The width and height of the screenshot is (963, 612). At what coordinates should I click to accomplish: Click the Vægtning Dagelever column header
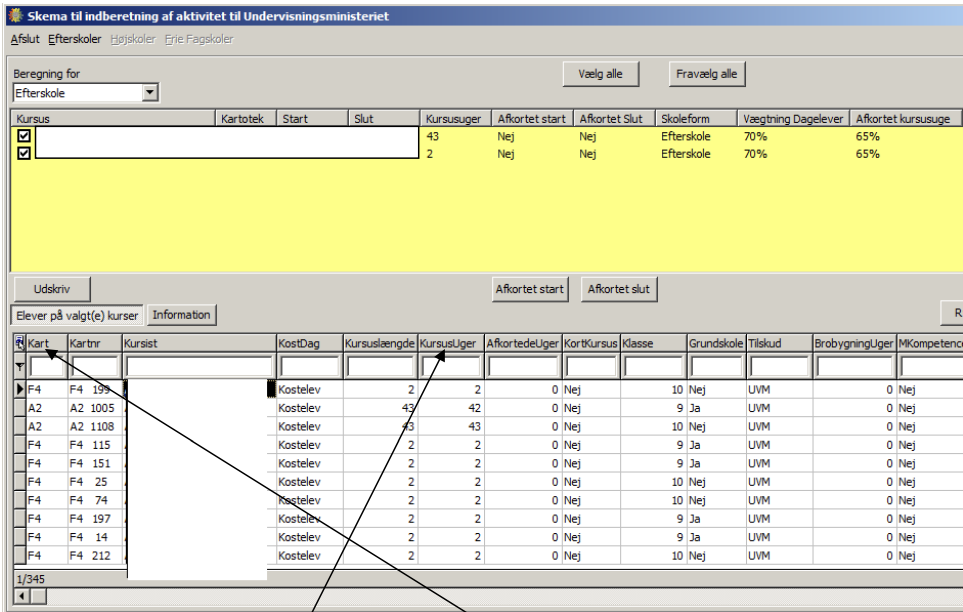(x=793, y=119)
